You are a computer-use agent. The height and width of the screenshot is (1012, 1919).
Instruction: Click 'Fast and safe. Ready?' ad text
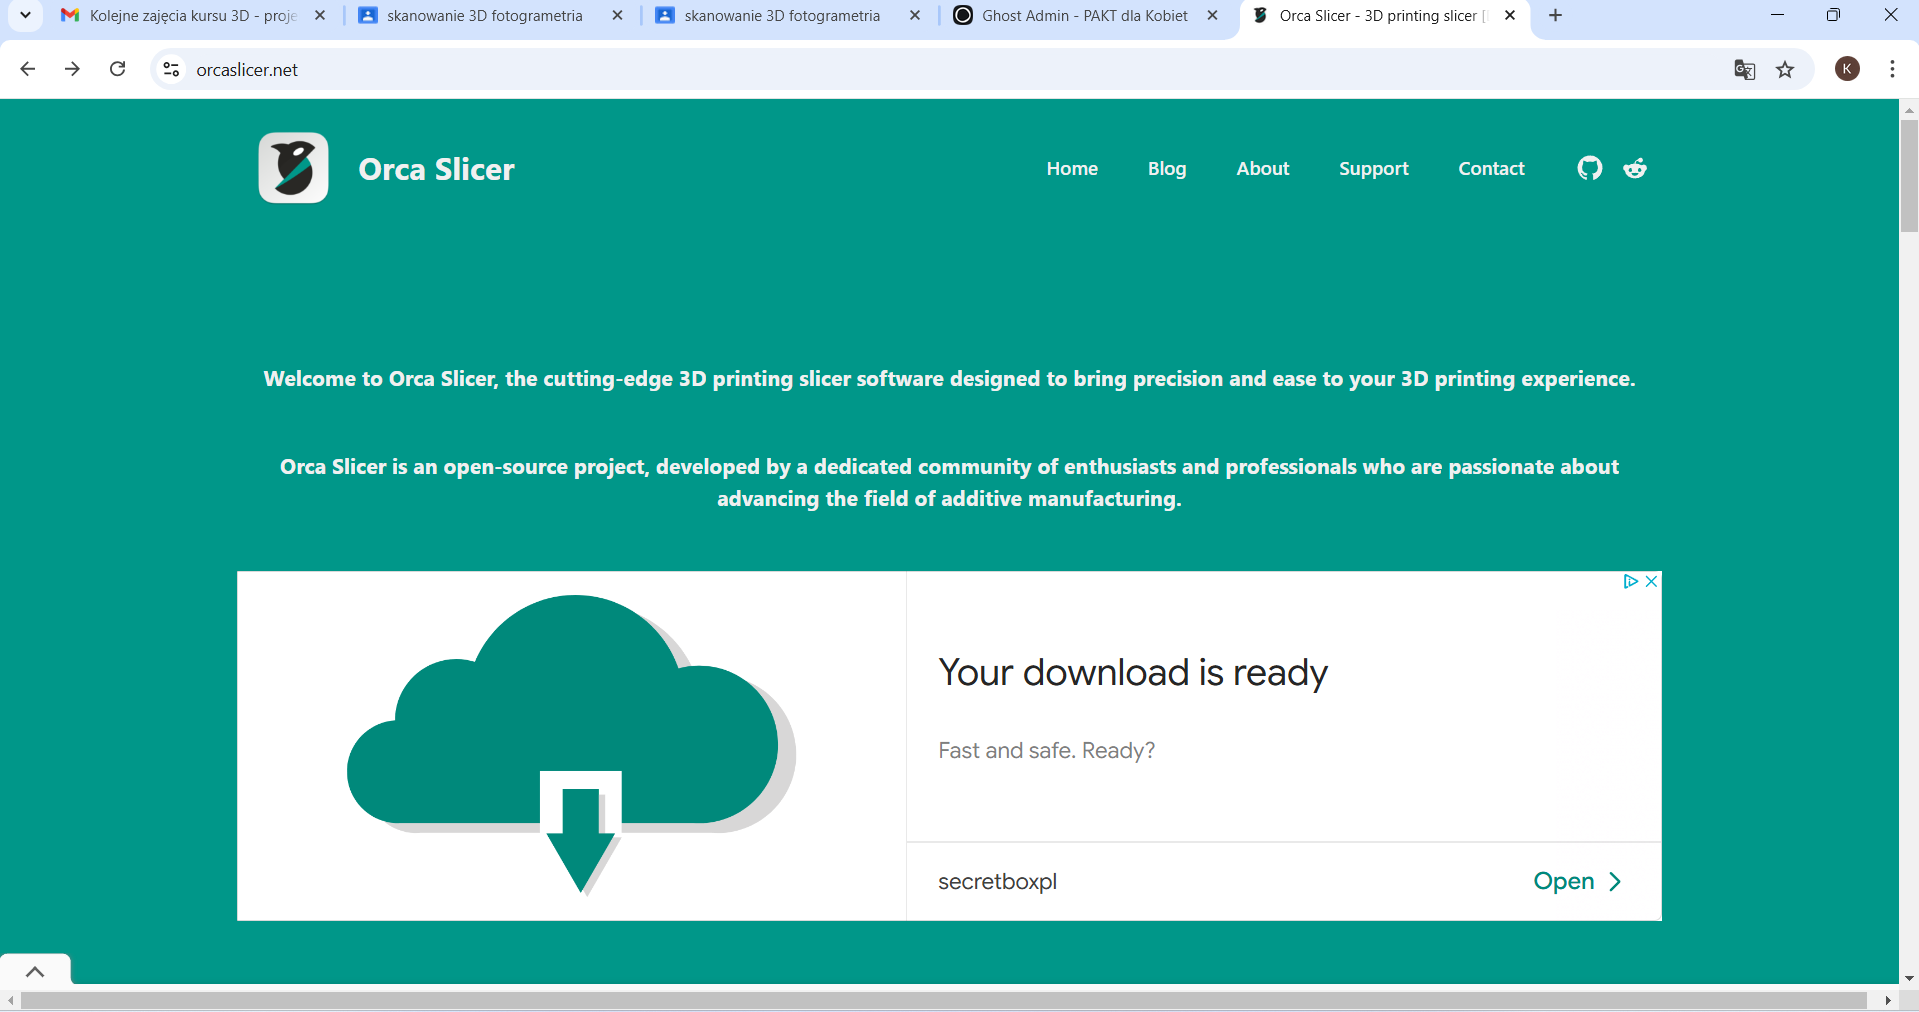pyautogui.click(x=1046, y=750)
